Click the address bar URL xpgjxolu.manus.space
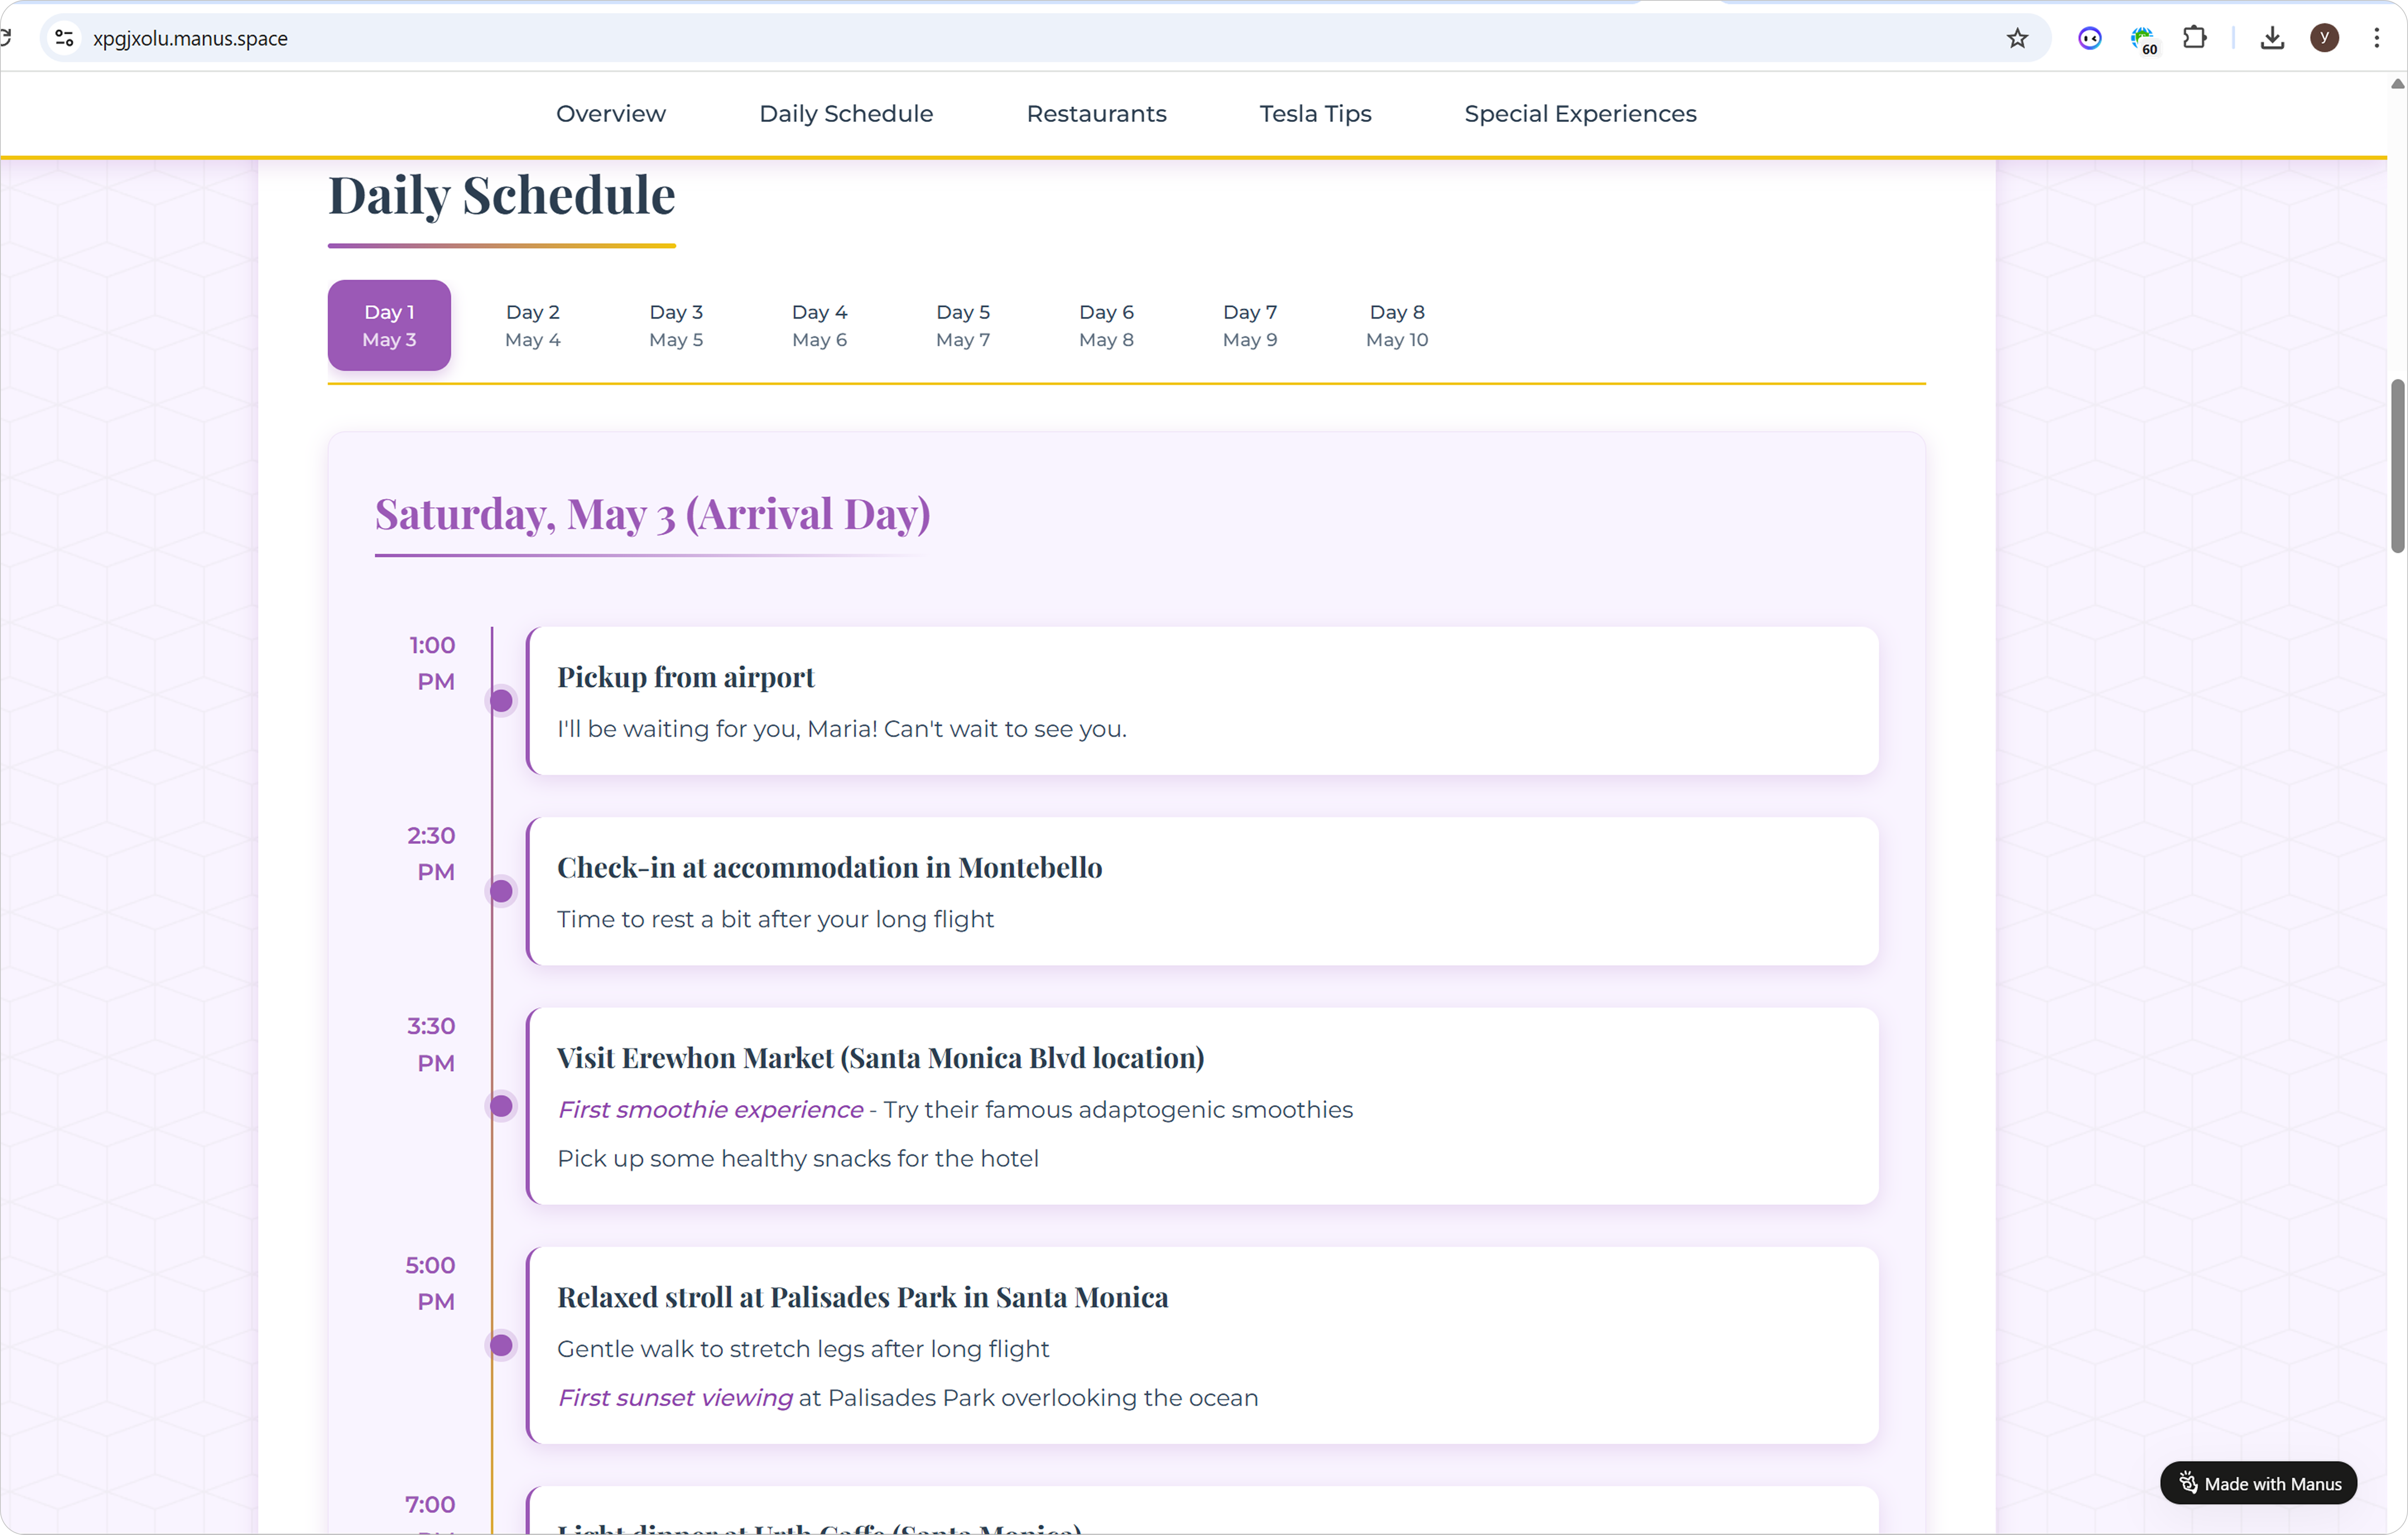The image size is (2408, 1535). pyautogui.click(x=190, y=38)
